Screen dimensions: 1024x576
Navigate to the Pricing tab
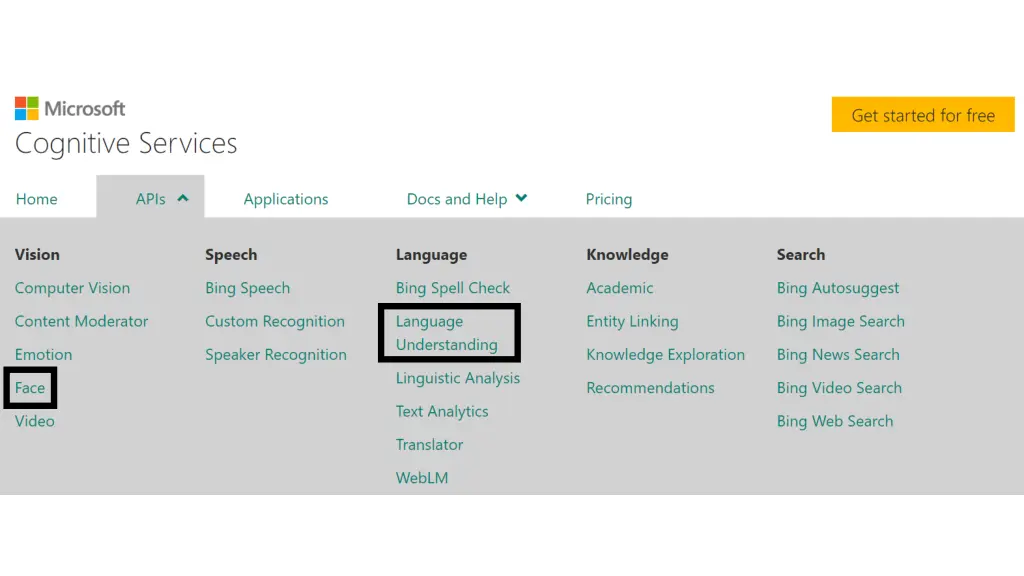(609, 199)
